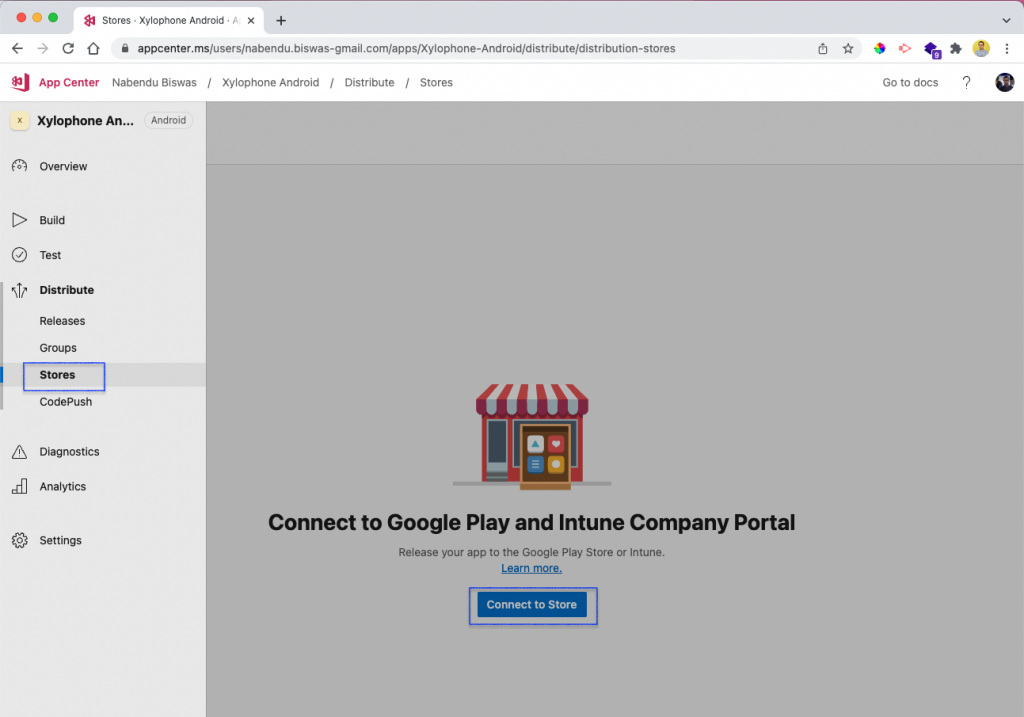Viewport: 1024px width, 717px height.
Task: Click the Android platform badge
Action: click(168, 120)
